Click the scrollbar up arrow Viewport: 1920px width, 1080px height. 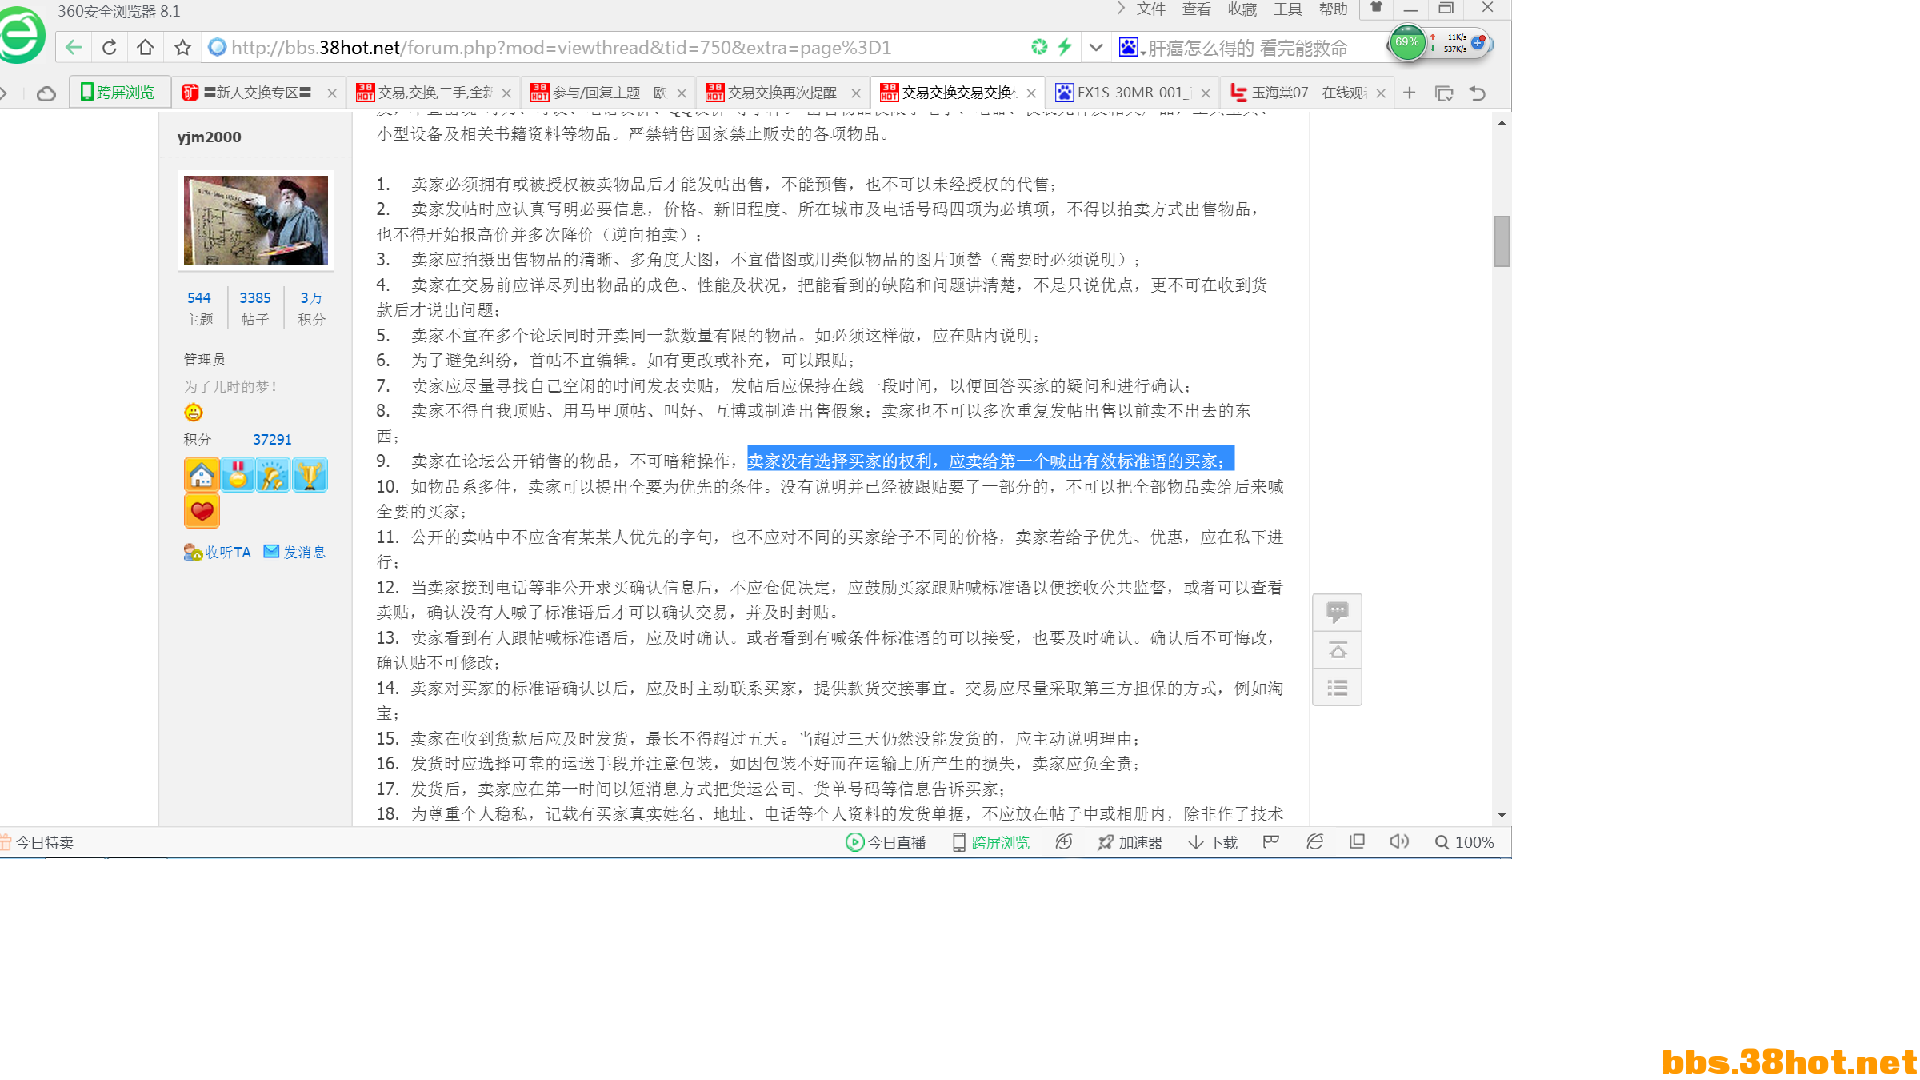[x=1502, y=123]
